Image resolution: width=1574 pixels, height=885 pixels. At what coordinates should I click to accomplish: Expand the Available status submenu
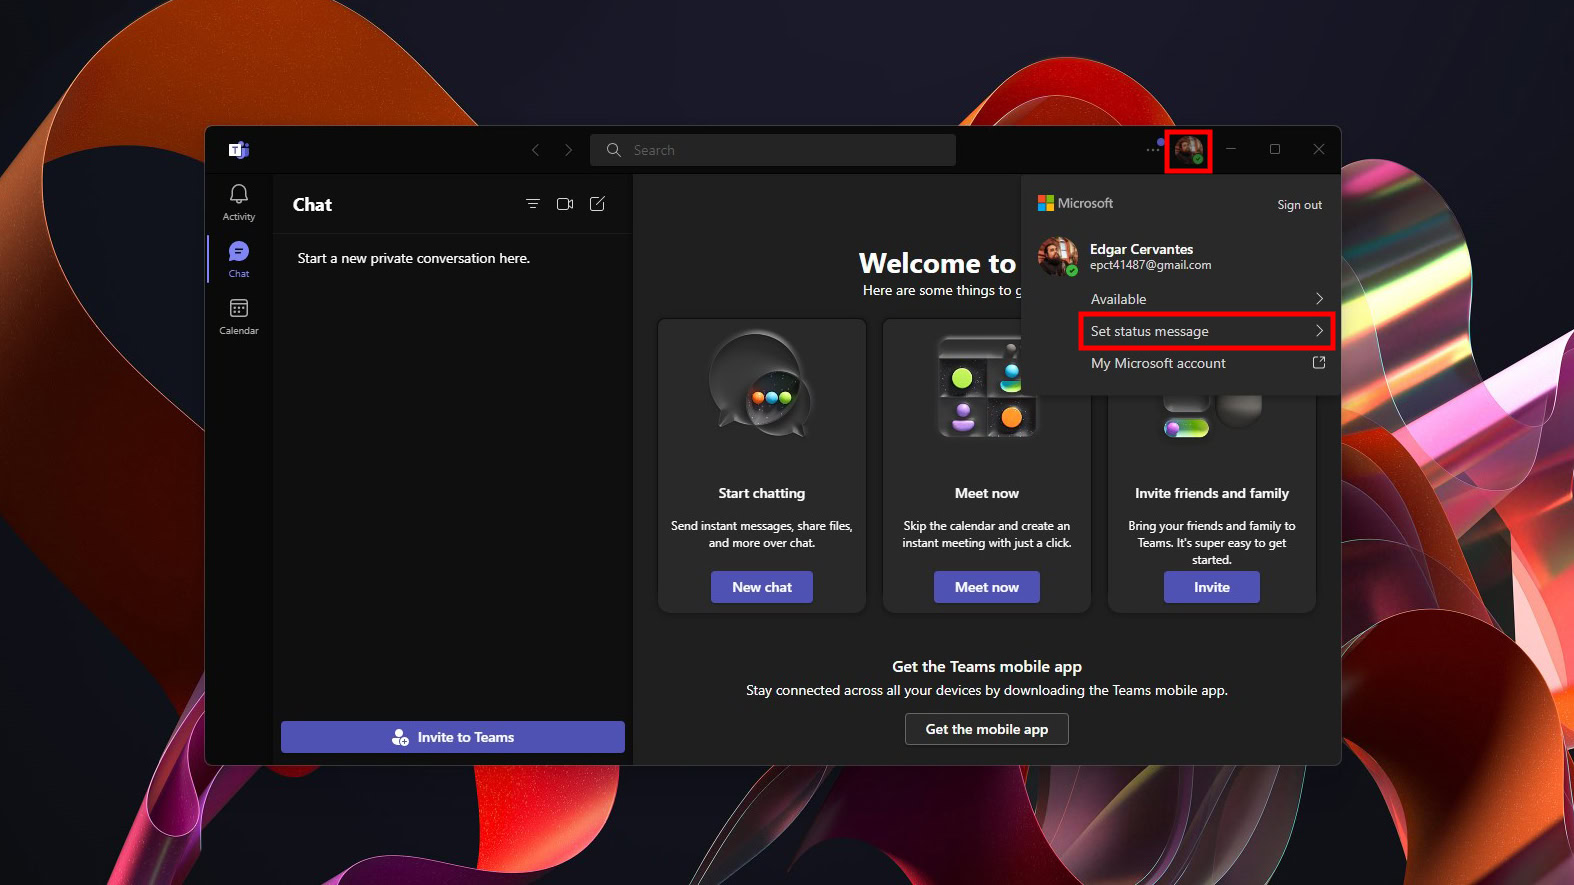pyautogui.click(x=1319, y=299)
